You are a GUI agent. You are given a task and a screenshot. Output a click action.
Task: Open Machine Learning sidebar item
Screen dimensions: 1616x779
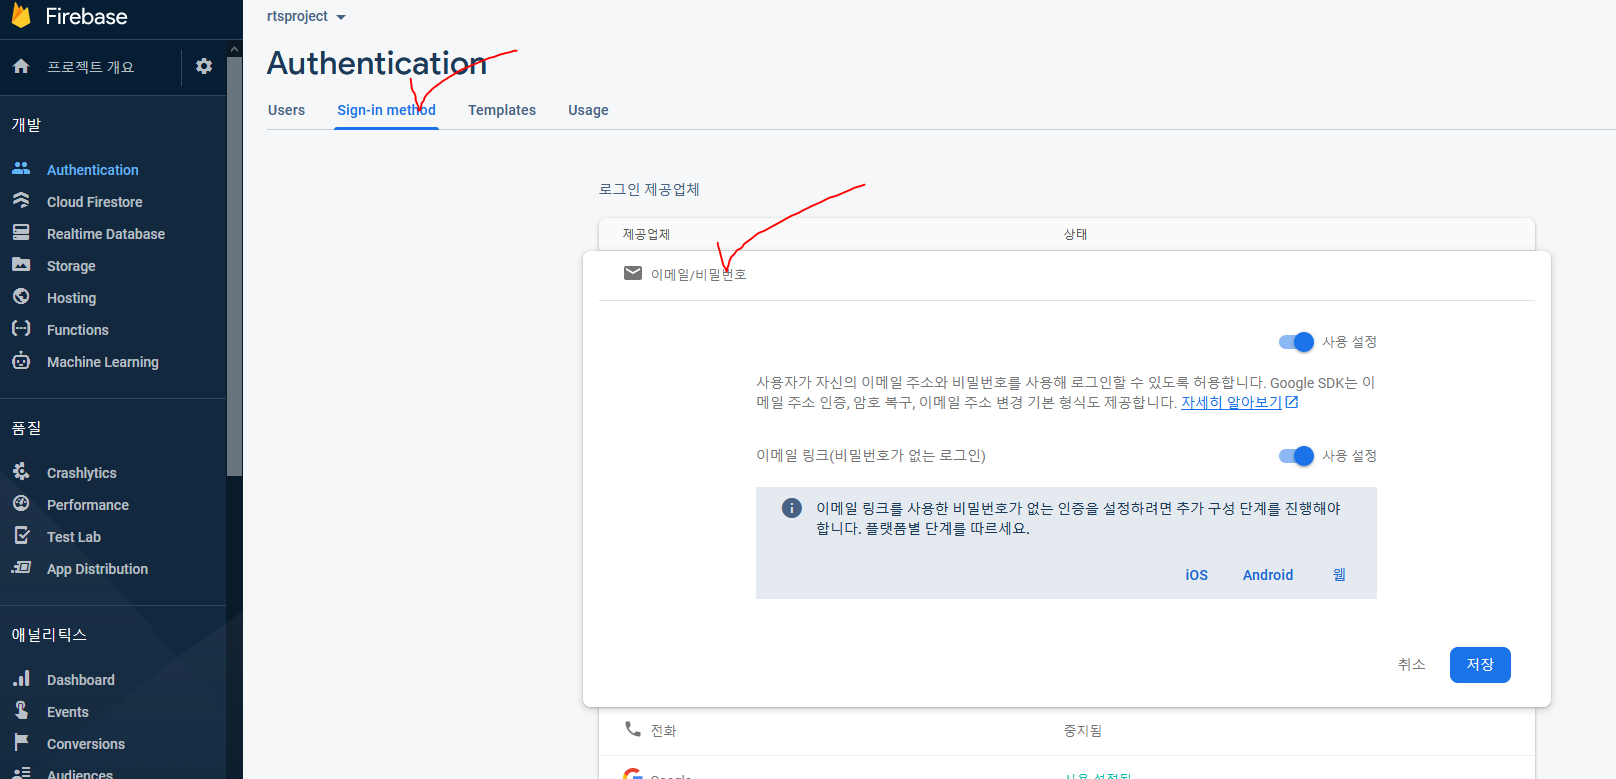click(103, 362)
